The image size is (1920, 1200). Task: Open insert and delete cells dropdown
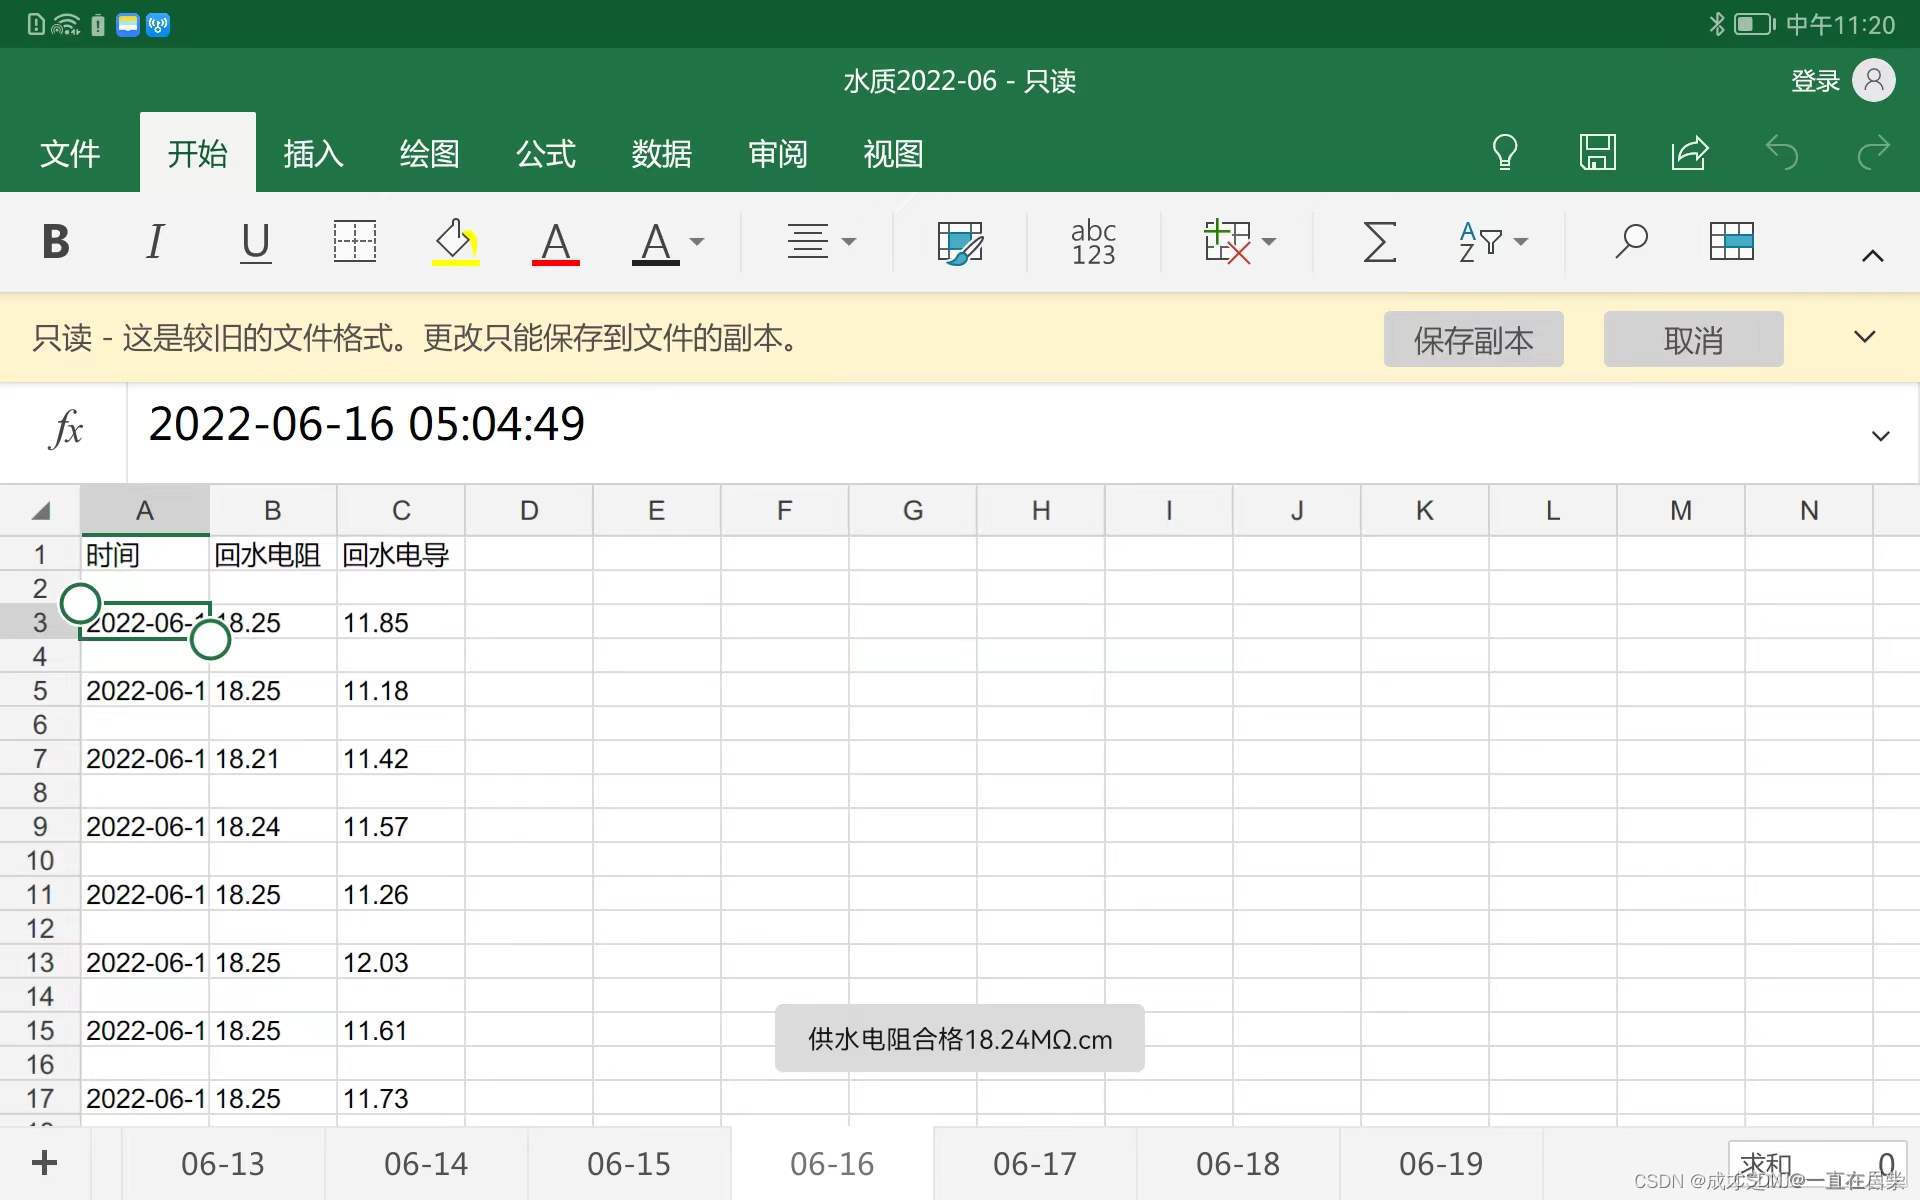point(1240,242)
